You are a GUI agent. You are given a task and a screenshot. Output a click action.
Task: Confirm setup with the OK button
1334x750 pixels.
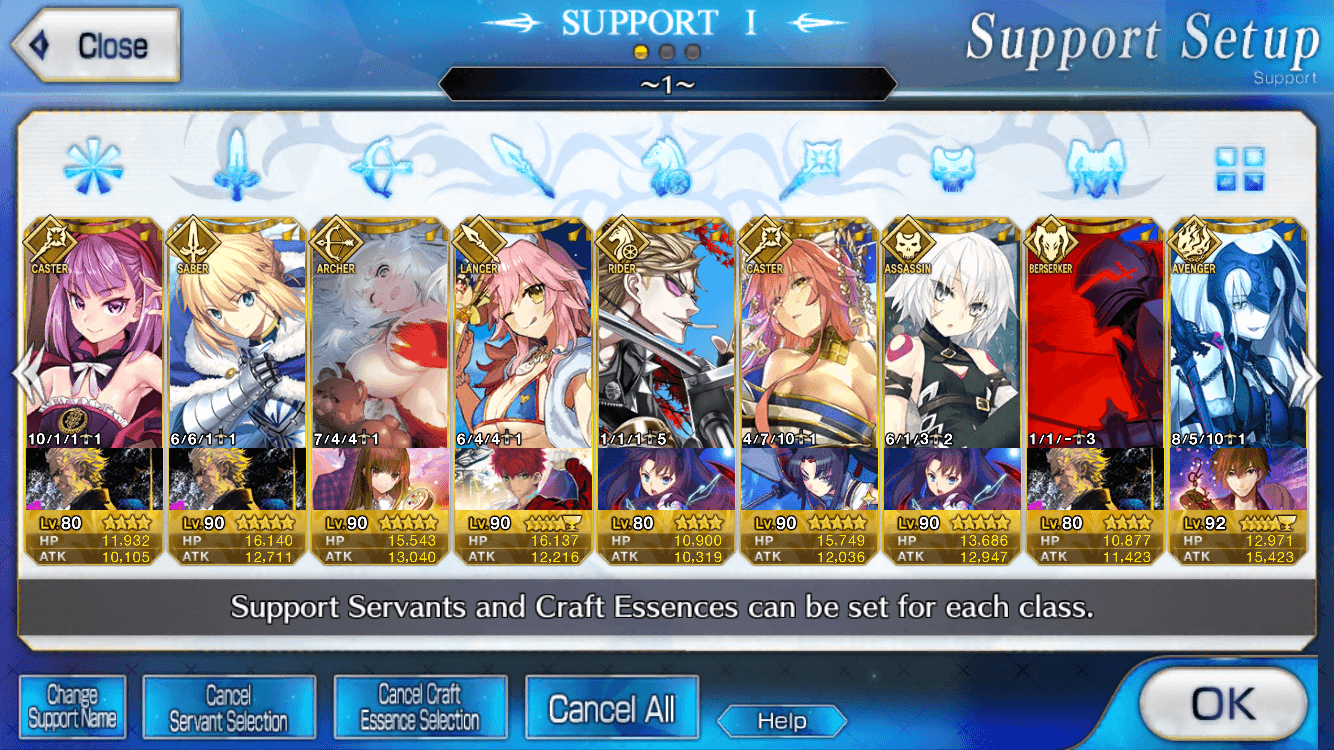(x=1223, y=704)
